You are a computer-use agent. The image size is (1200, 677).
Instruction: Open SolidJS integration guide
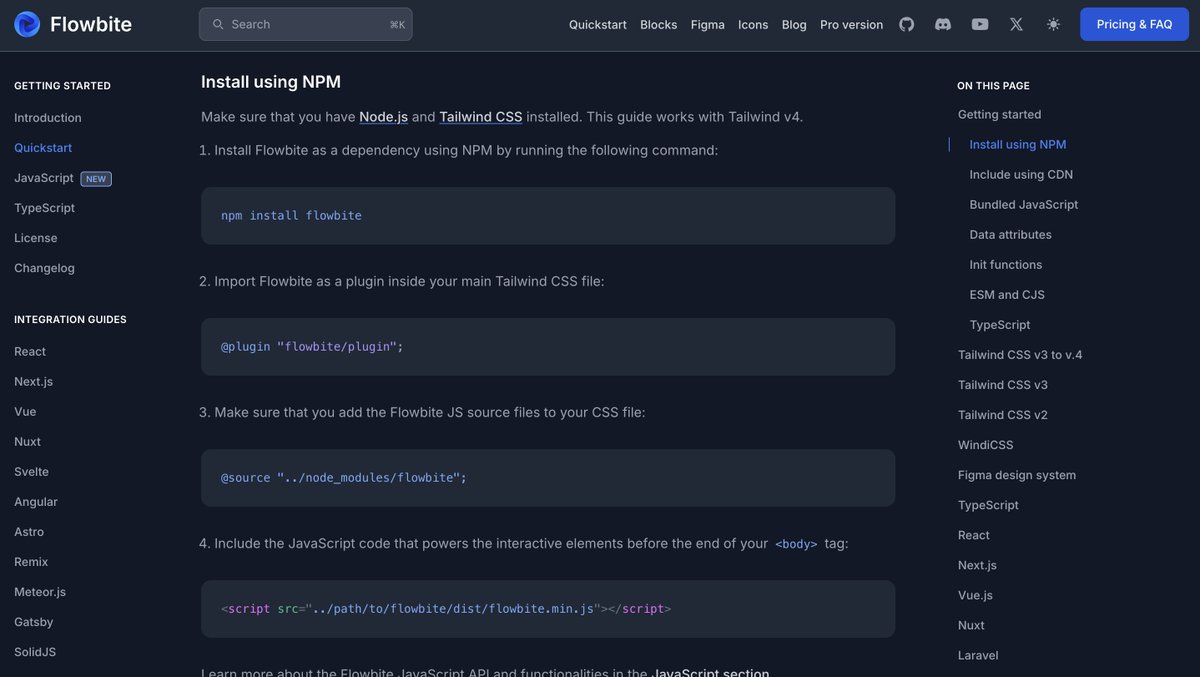coord(35,652)
